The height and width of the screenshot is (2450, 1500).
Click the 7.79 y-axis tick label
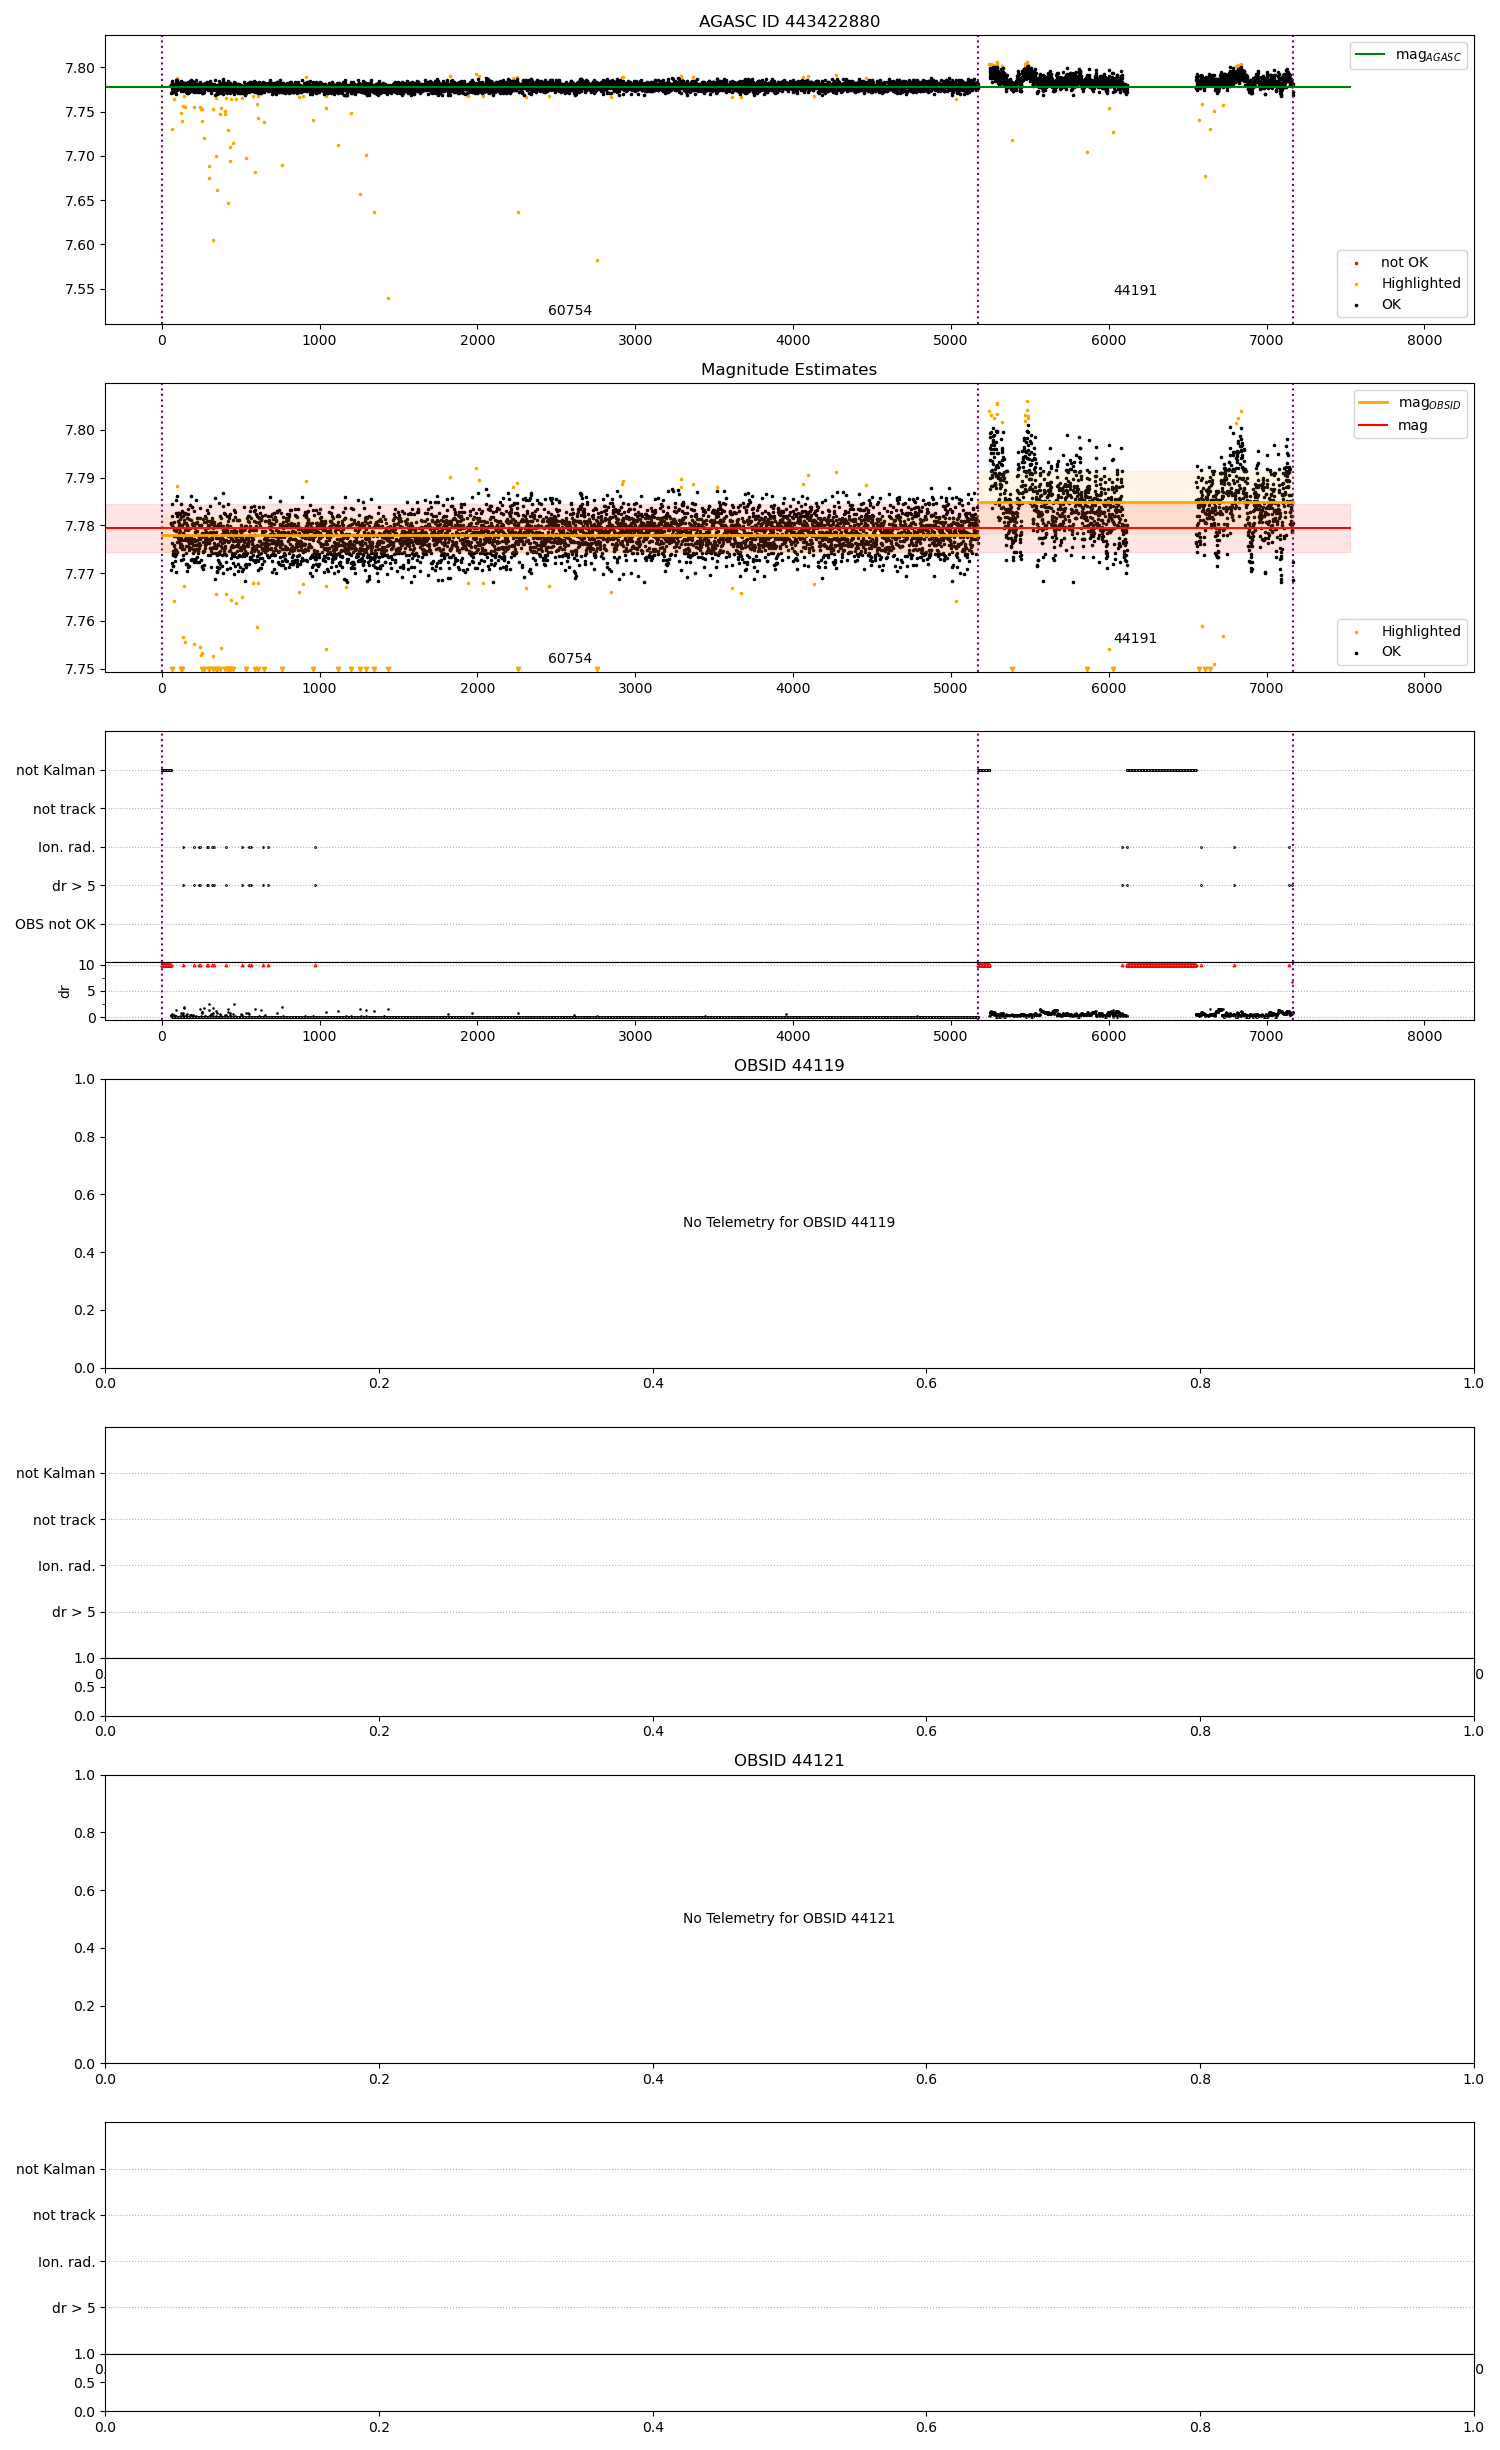point(81,479)
